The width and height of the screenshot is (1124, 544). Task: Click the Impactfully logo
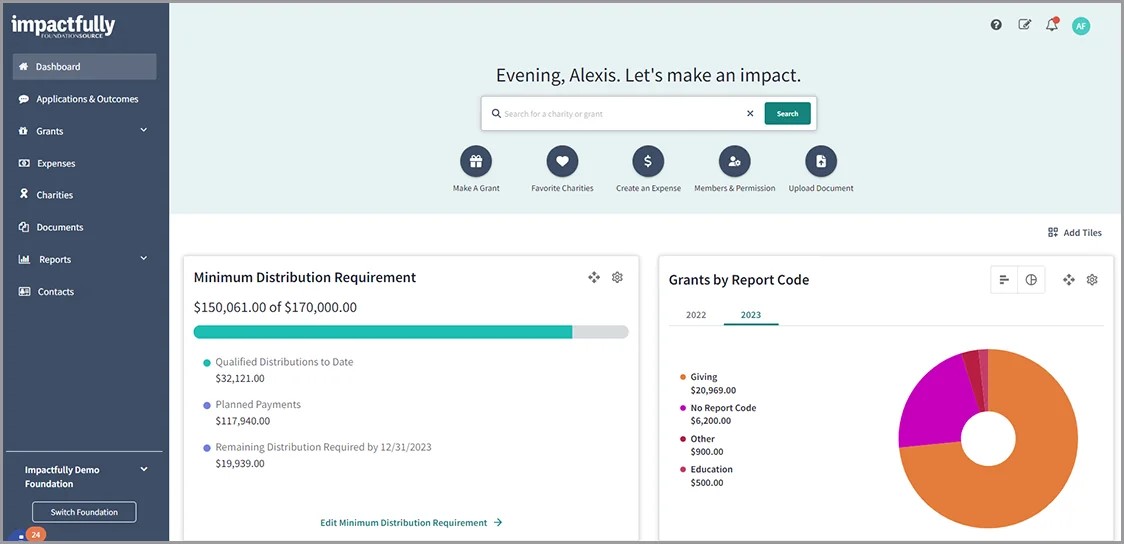pos(63,26)
